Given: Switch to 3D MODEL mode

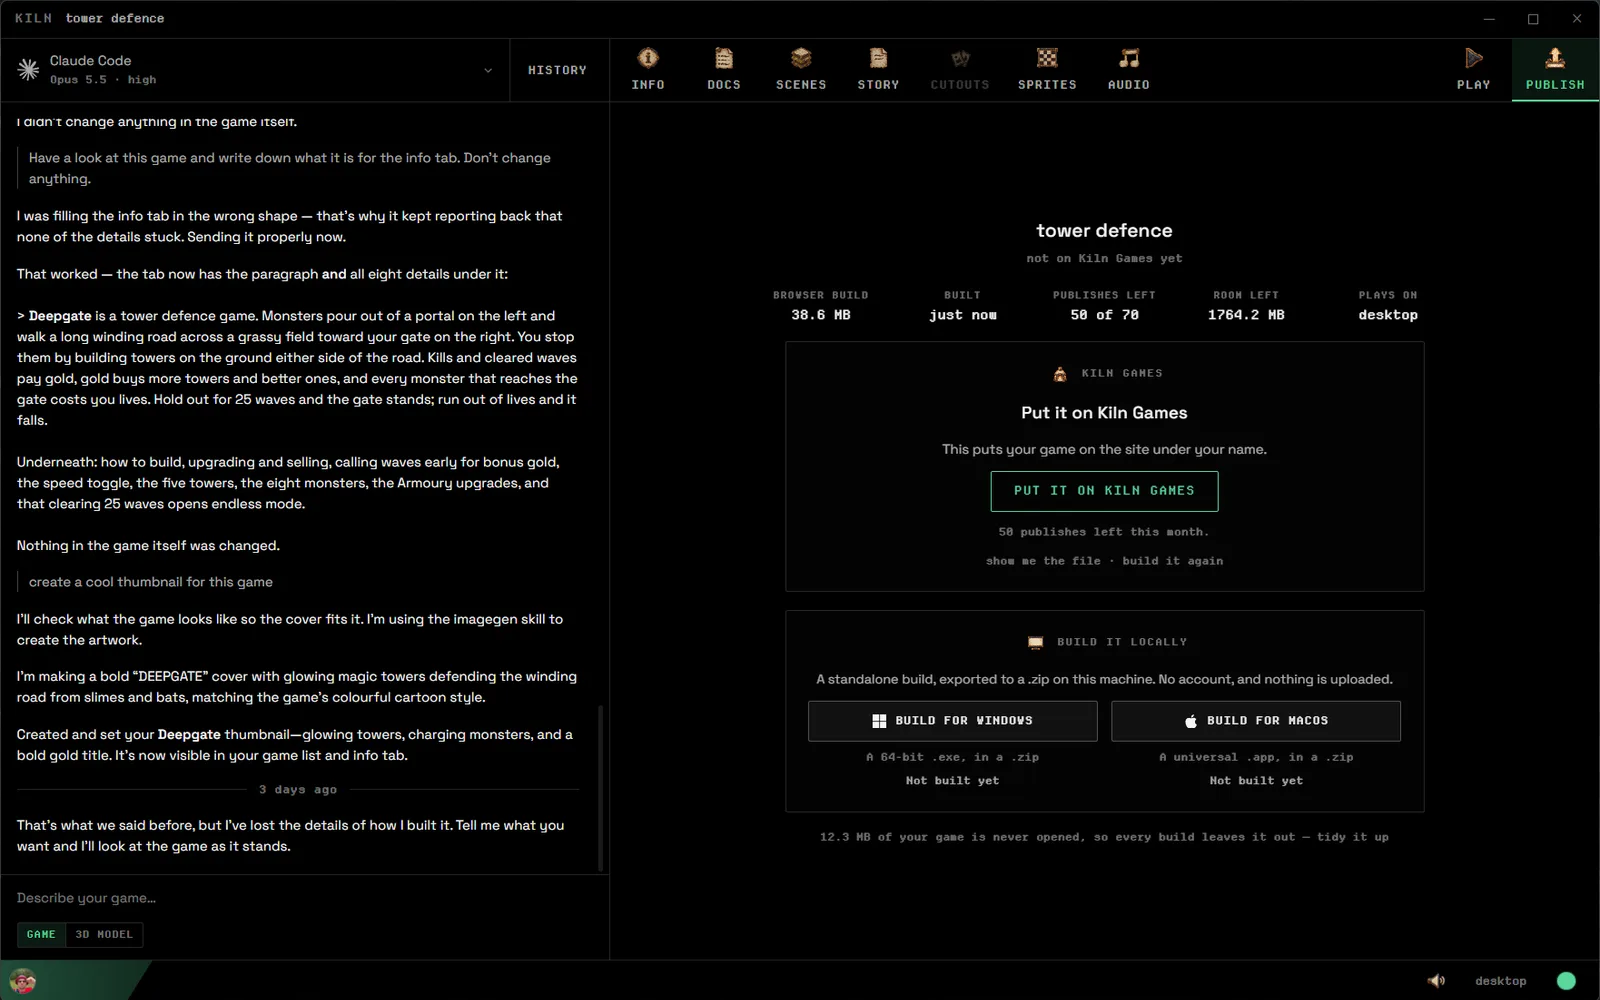Looking at the screenshot, I should (x=104, y=934).
